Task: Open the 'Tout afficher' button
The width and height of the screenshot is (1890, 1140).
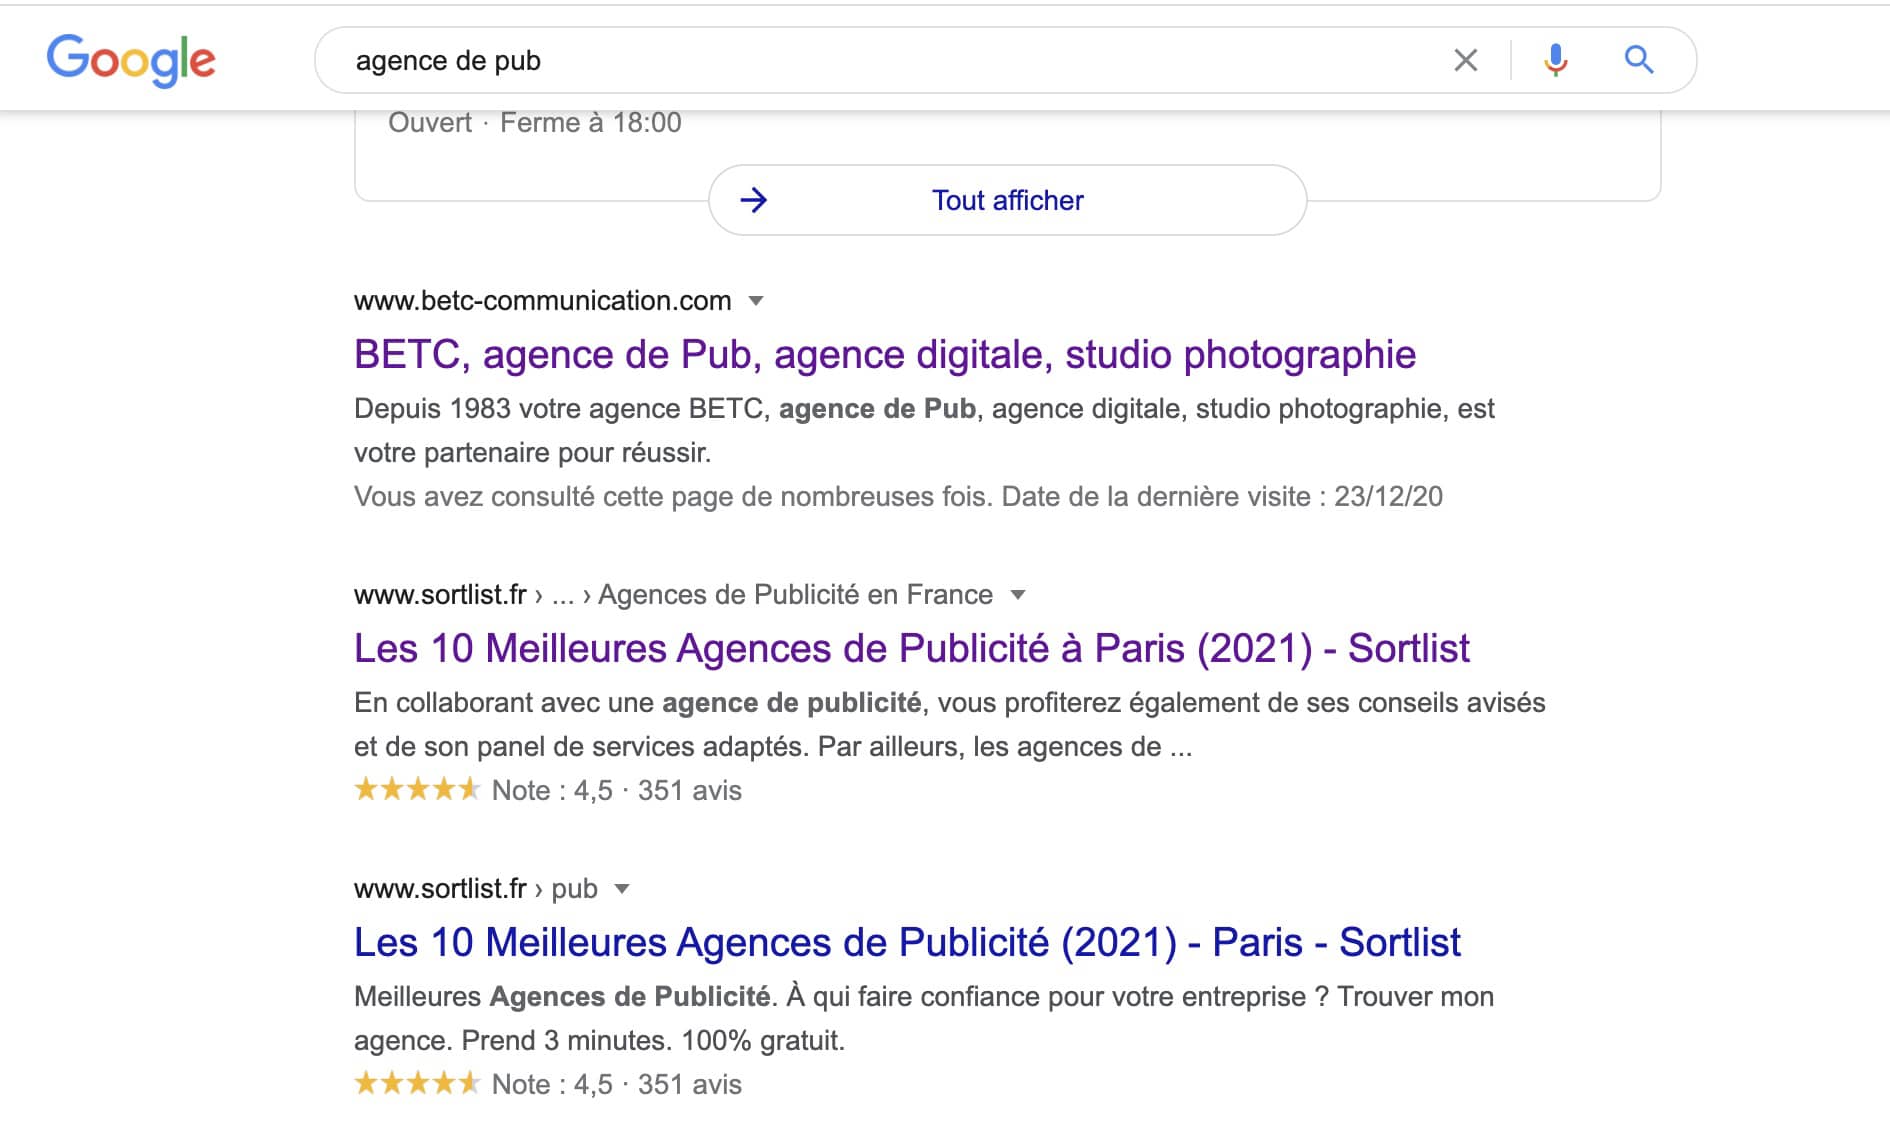Action: [1007, 200]
